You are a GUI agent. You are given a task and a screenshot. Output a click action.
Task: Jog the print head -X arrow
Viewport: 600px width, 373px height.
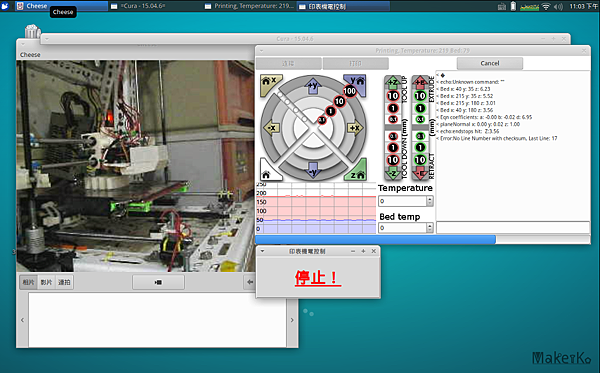tap(271, 128)
